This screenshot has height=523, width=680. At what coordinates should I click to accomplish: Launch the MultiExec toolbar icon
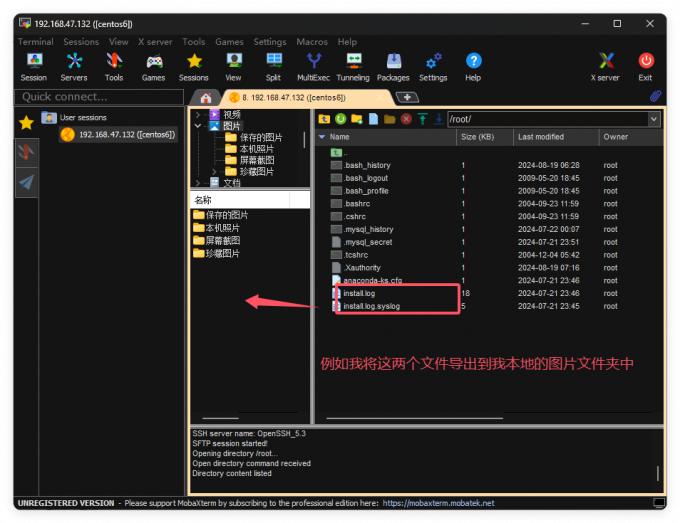coord(314,67)
